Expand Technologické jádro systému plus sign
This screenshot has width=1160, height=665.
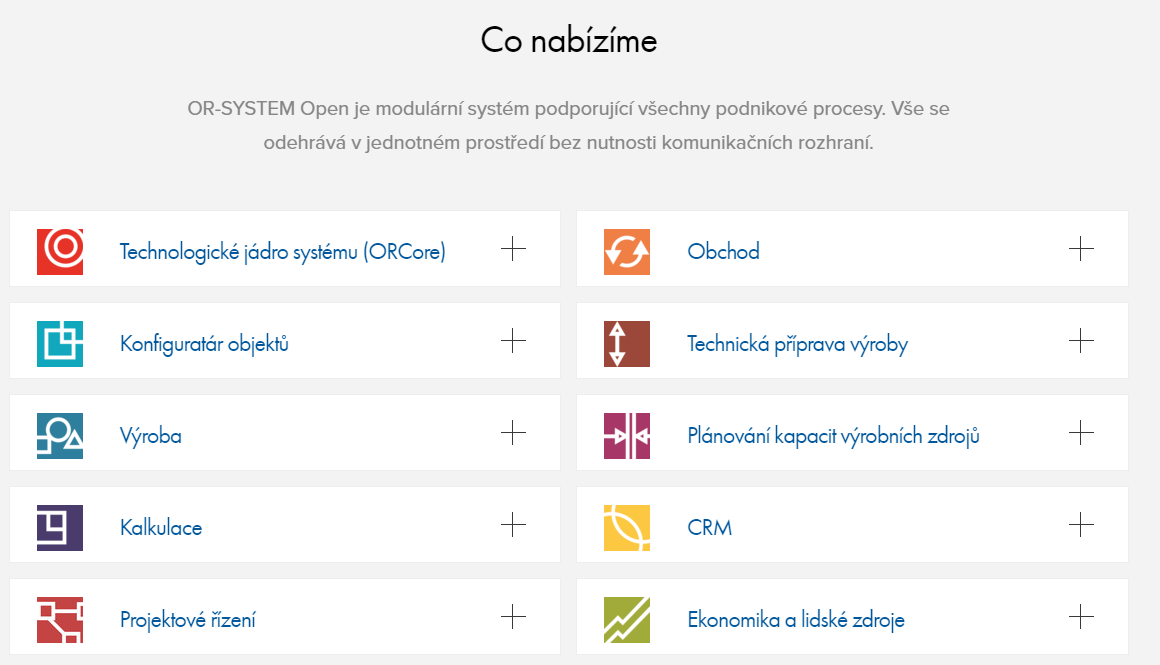point(513,249)
